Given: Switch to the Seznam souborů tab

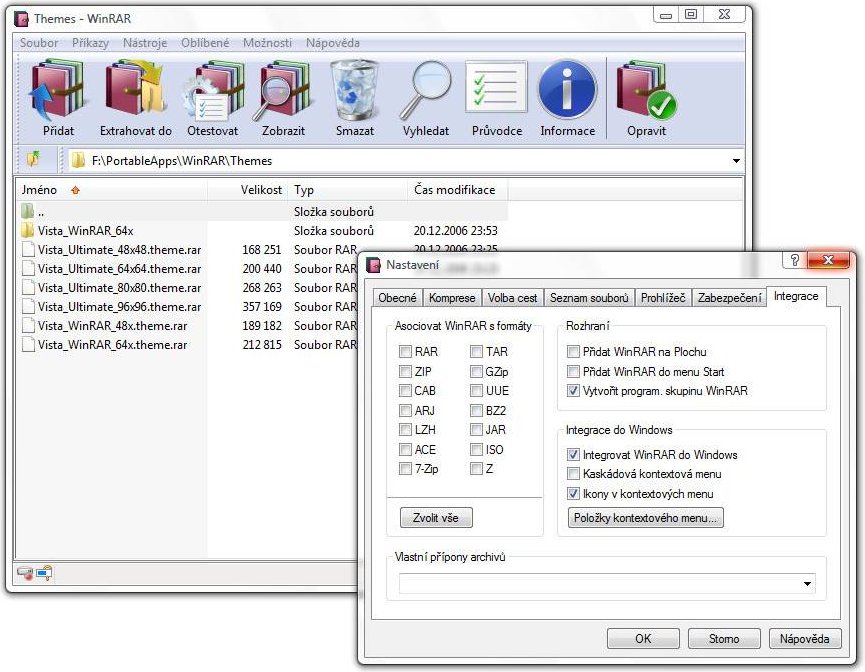Looking at the screenshot, I should pyautogui.click(x=589, y=297).
